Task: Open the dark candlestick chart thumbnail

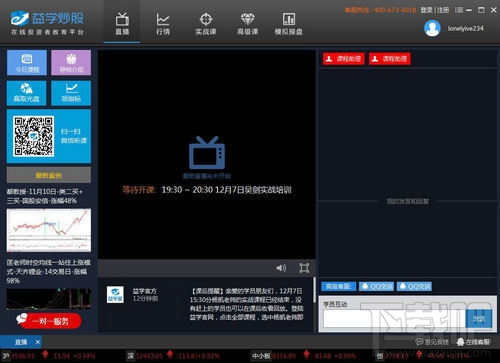Action: pyautogui.click(x=49, y=299)
